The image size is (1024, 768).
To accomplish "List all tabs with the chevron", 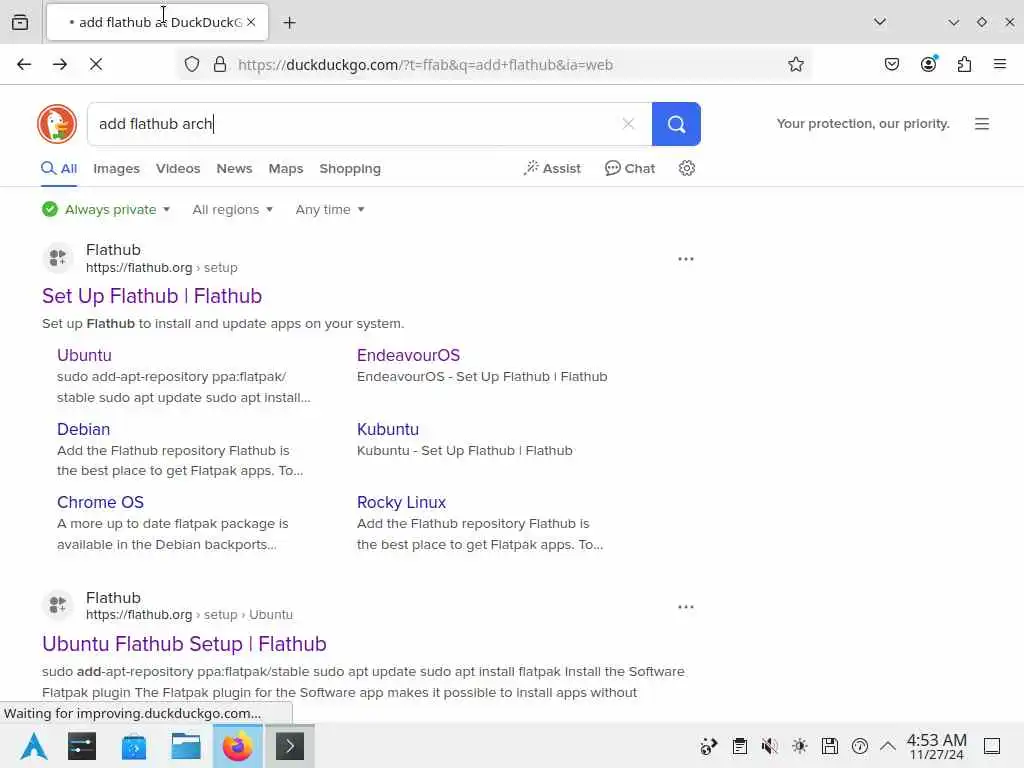I will coord(880,22).
